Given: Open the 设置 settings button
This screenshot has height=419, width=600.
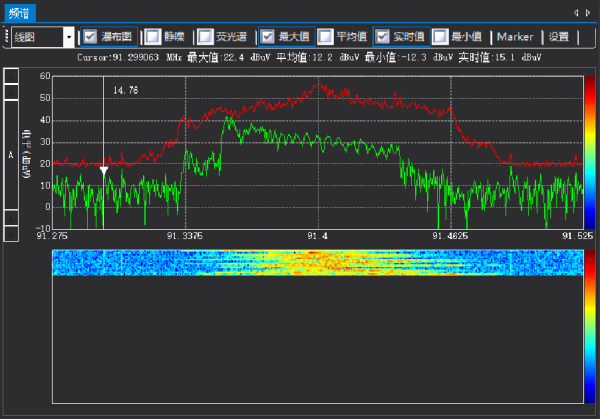Looking at the screenshot, I should coord(559,37).
